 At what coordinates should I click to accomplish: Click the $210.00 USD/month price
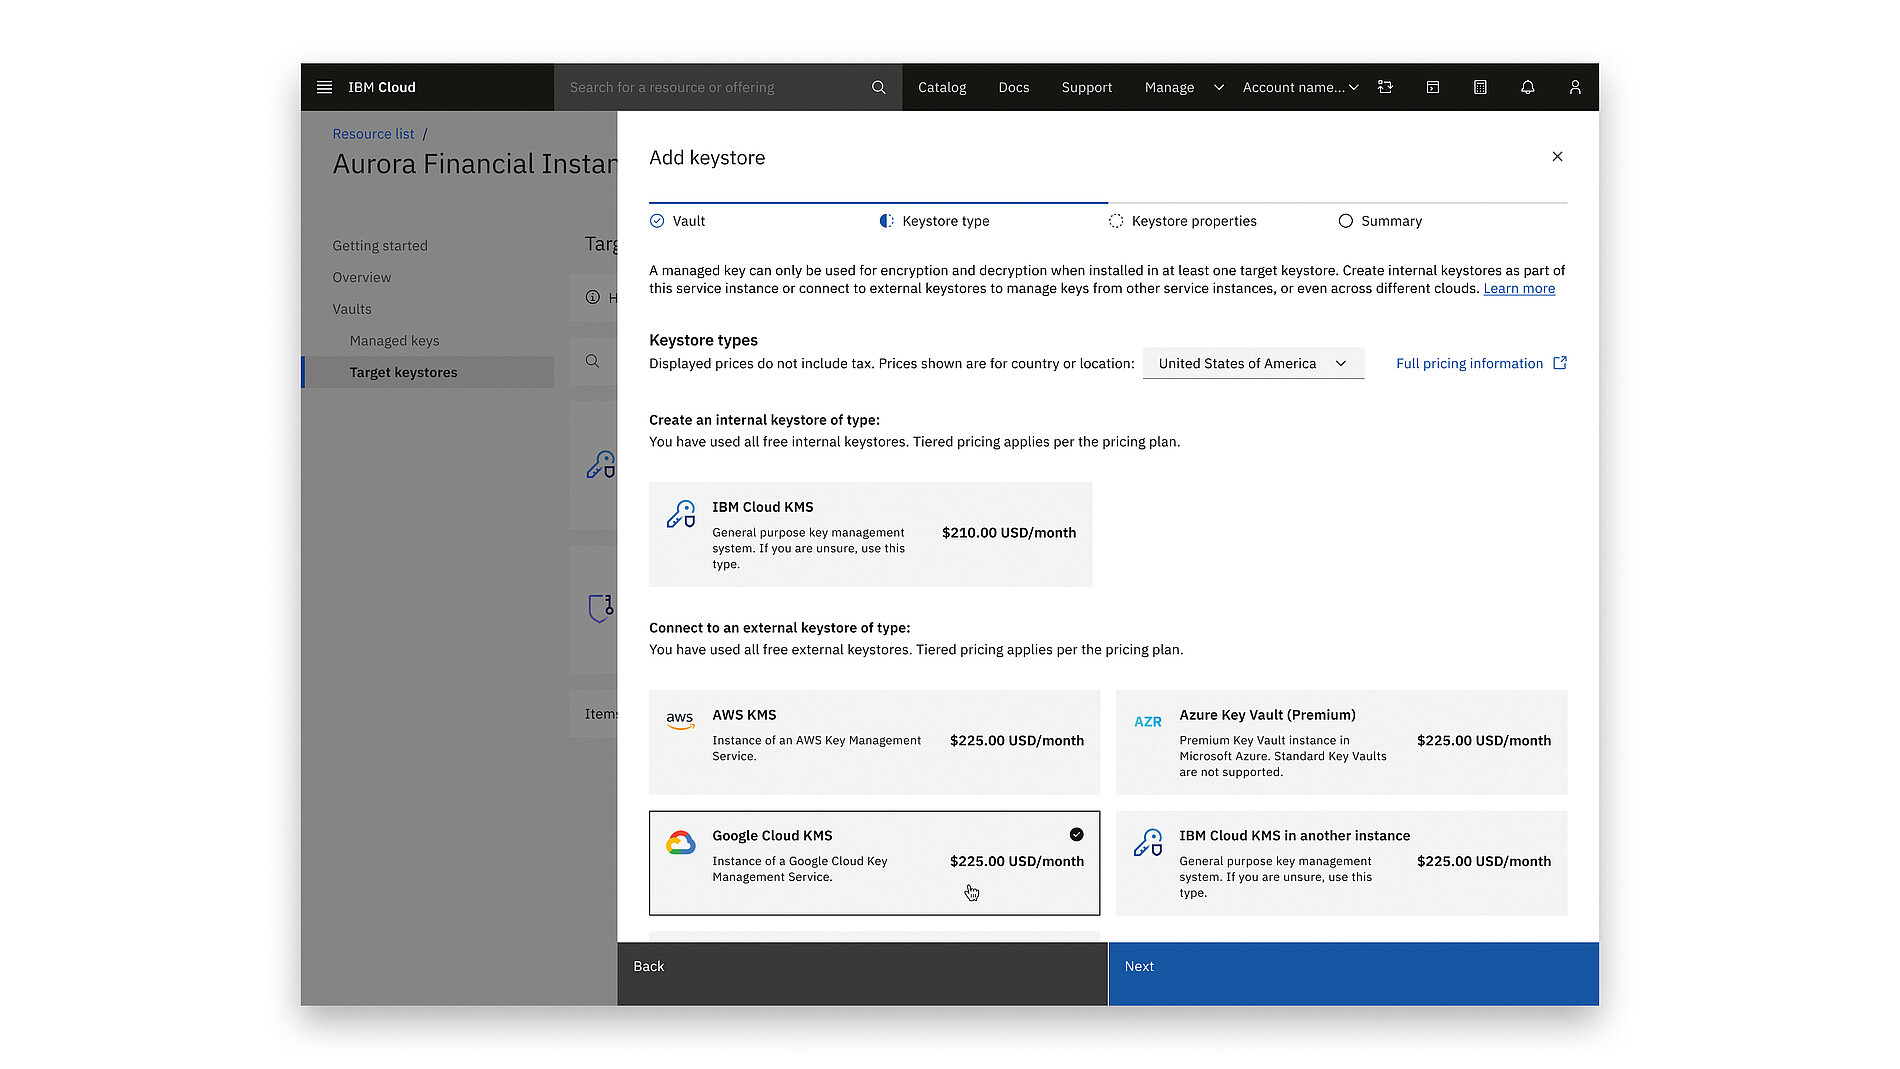[x=1009, y=533]
